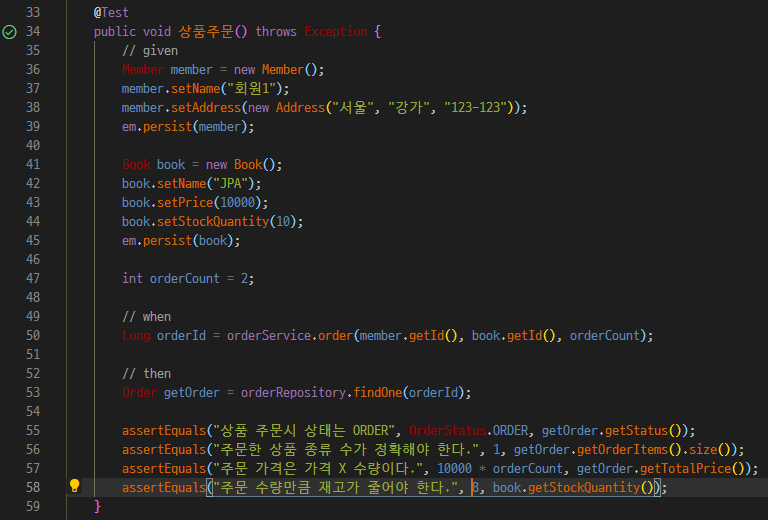Click the getStatus() call
The height and width of the screenshot is (520, 768).
(x=643, y=430)
